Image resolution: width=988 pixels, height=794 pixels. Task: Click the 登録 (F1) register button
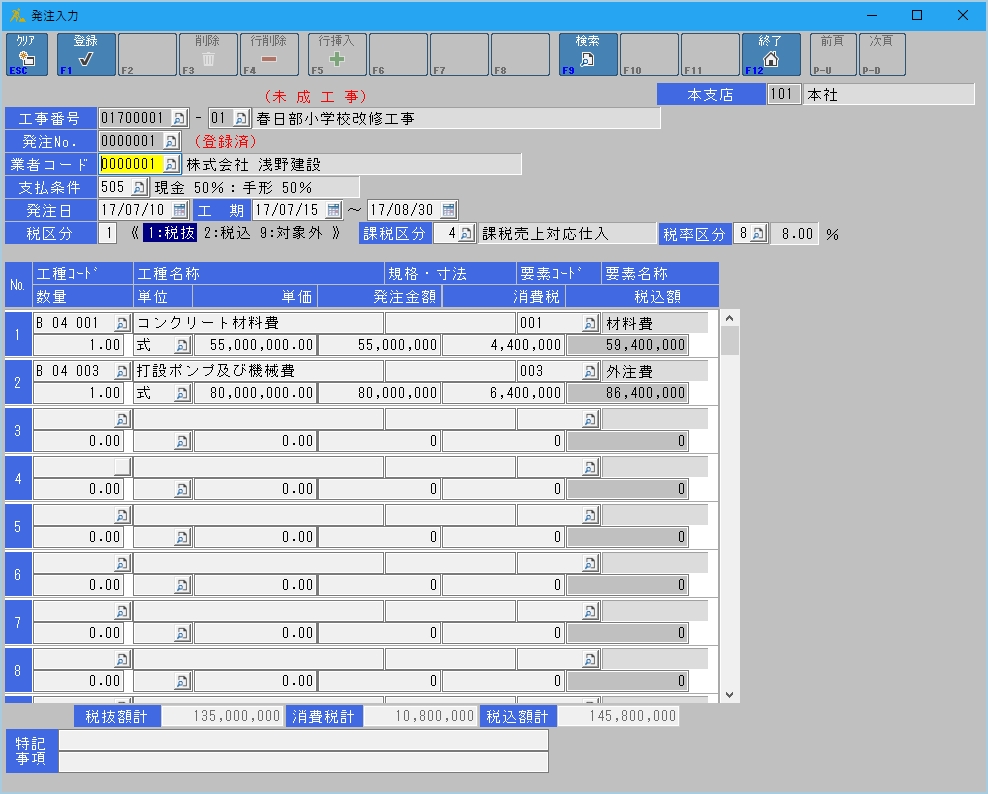(x=86, y=54)
